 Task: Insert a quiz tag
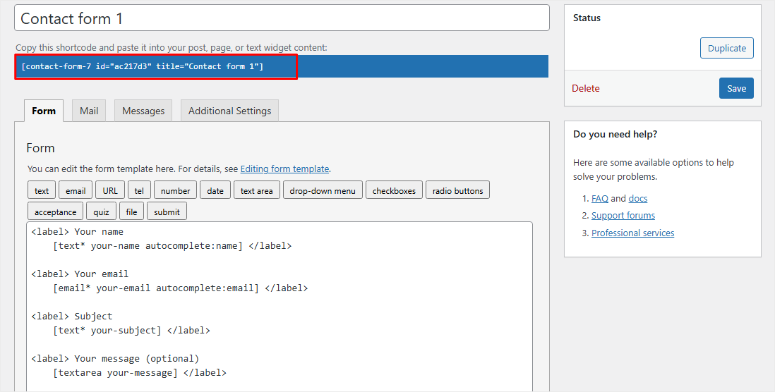pyautogui.click(x=101, y=212)
